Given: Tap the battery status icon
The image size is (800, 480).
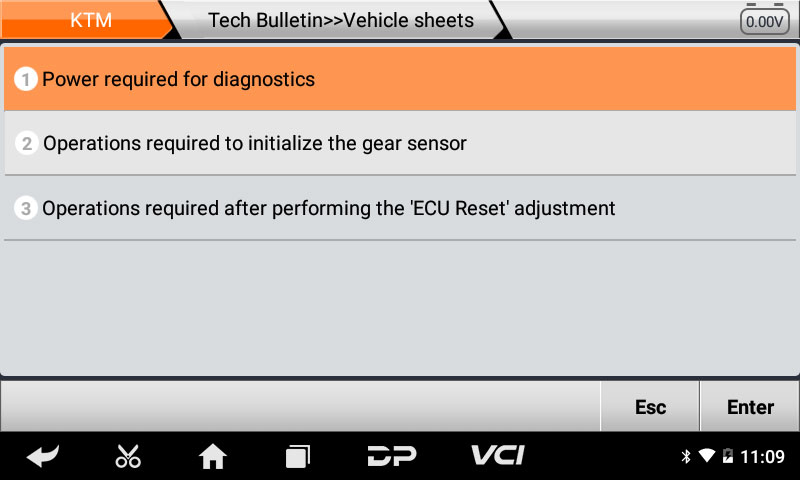Looking at the screenshot, I should (x=728, y=457).
